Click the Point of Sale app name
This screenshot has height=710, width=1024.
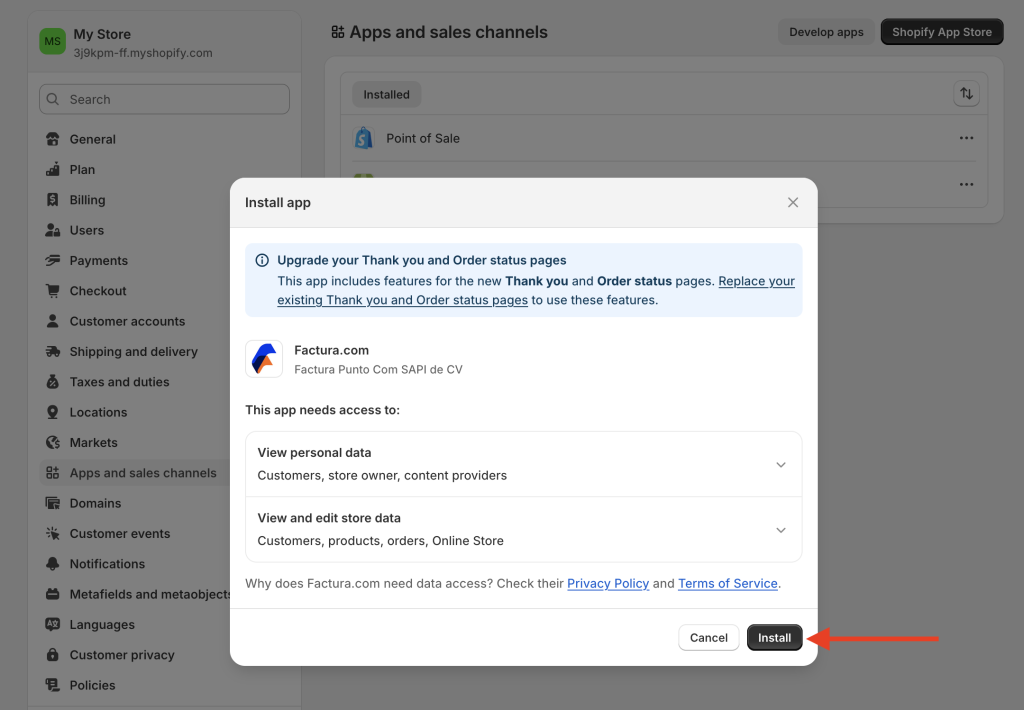[423, 138]
